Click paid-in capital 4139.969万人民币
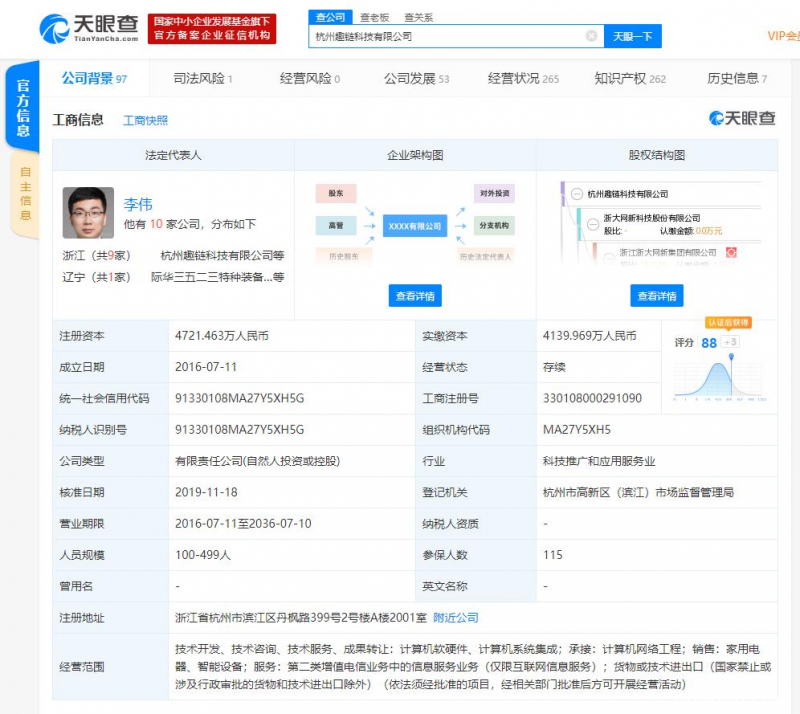Screen dimensions: 800x714 [590, 336]
